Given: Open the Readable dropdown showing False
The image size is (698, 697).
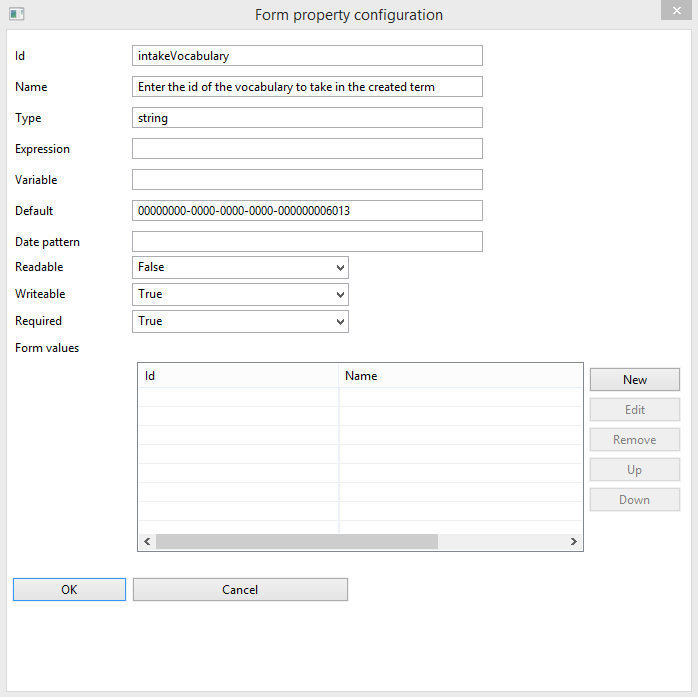Looking at the screenshot, I should (240, 267).
